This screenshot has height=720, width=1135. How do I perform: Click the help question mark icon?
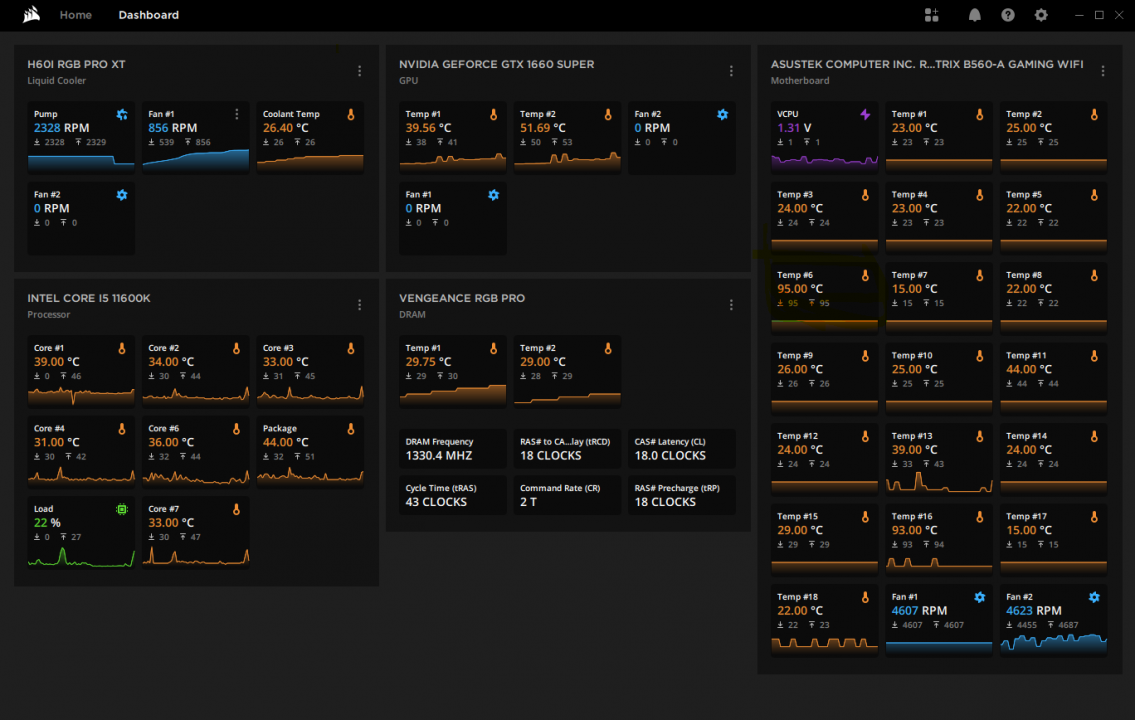click(x=1008, y=15)
